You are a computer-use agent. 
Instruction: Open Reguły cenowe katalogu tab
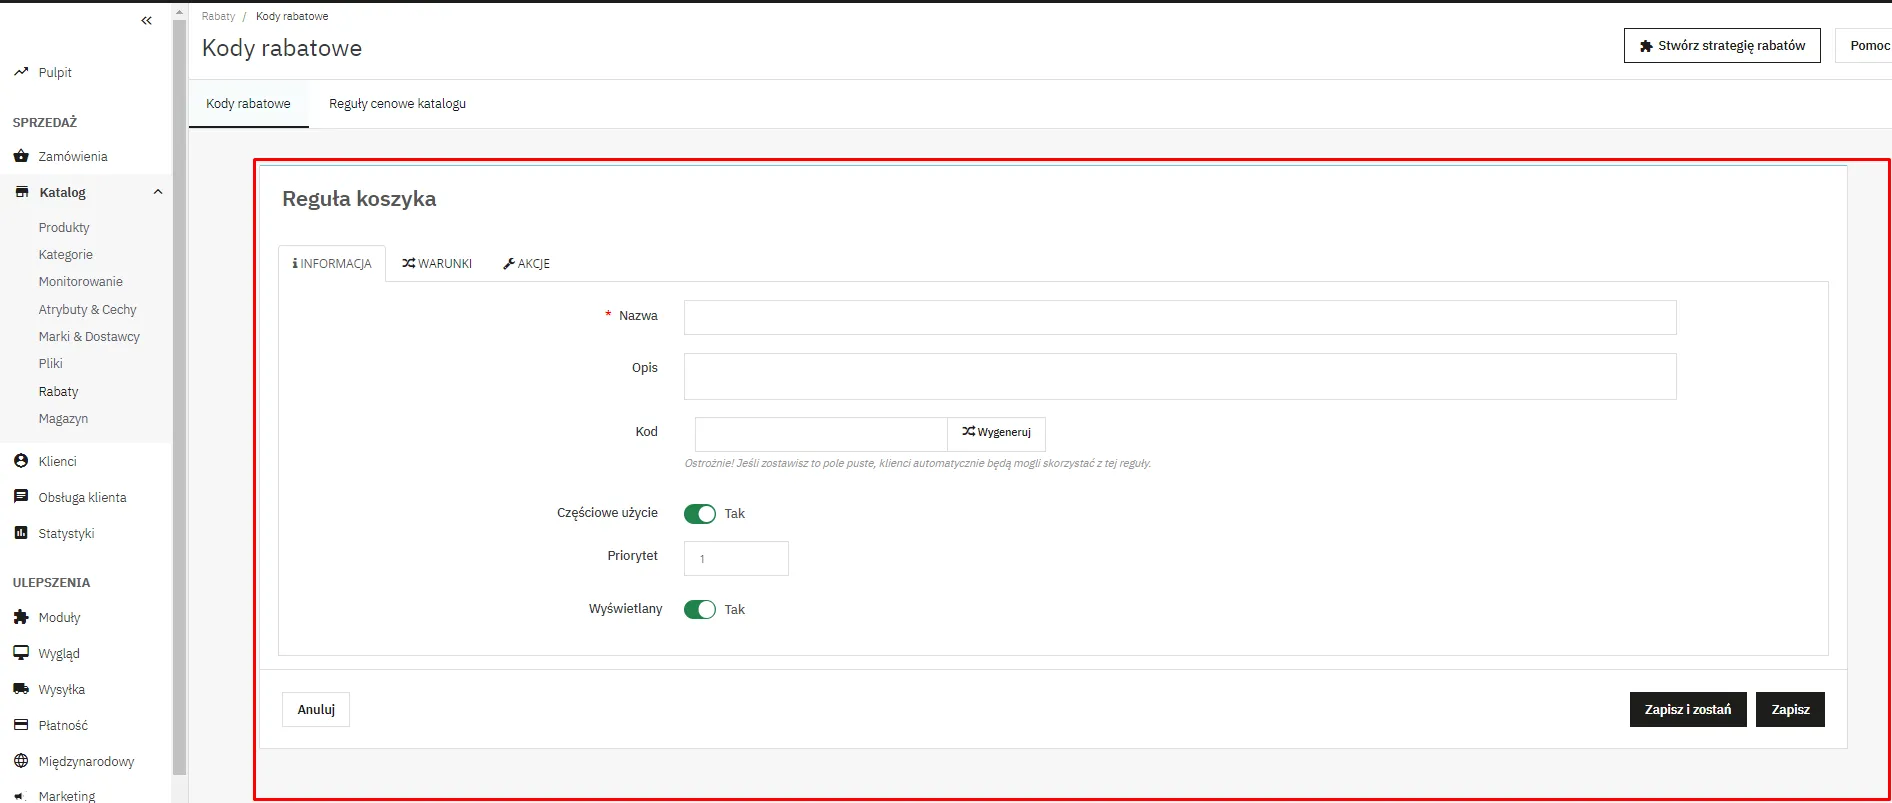click(397, 104)
